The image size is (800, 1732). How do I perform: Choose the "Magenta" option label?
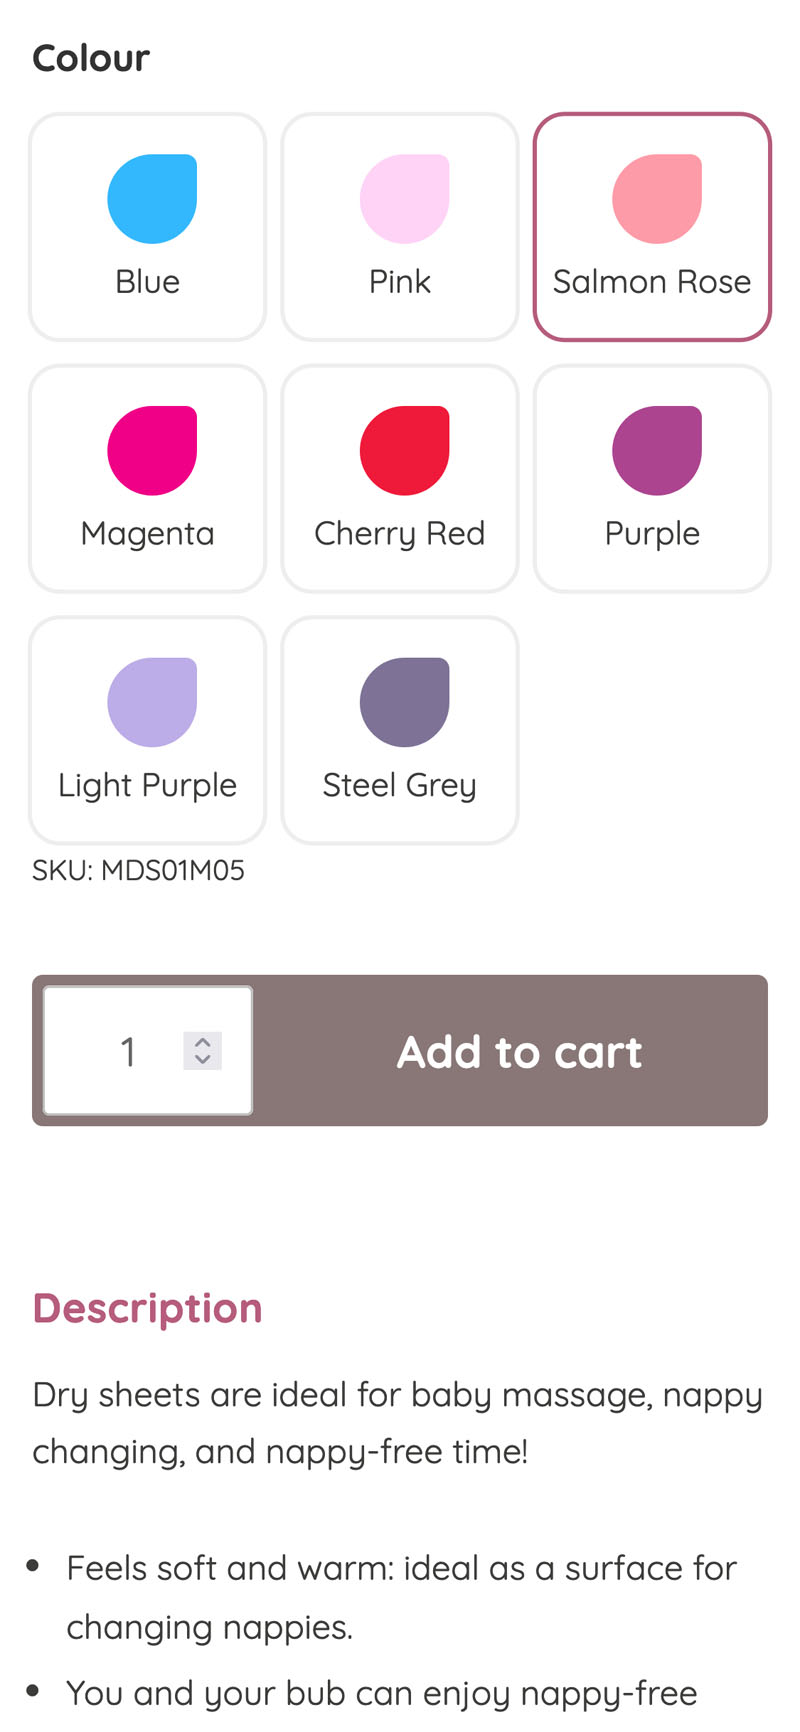tap(148, 534)
